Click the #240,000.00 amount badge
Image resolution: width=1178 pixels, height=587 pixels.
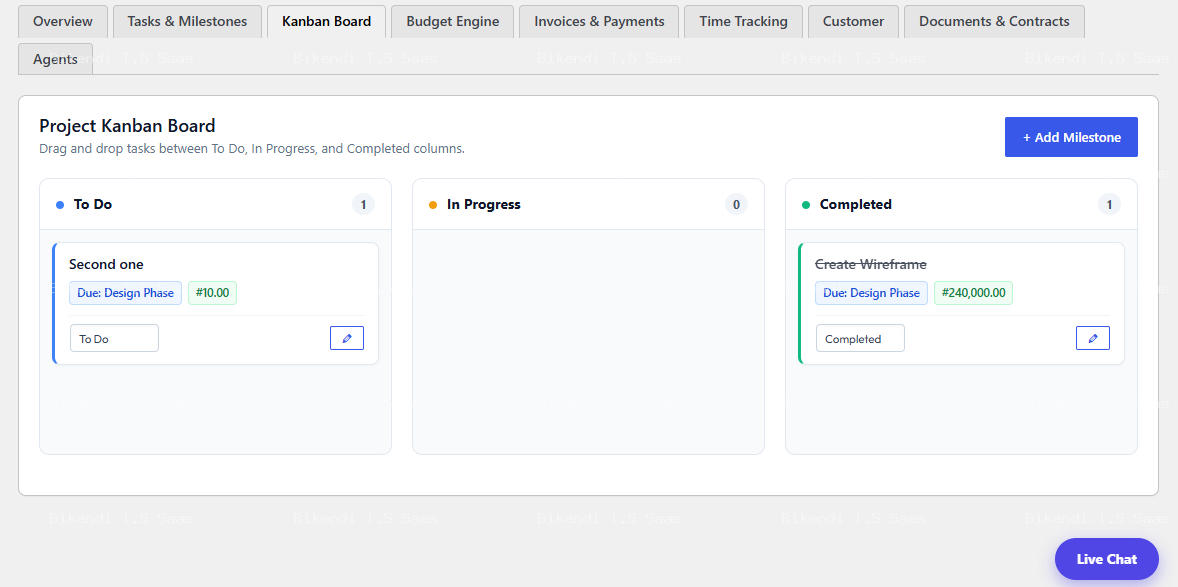974,293
